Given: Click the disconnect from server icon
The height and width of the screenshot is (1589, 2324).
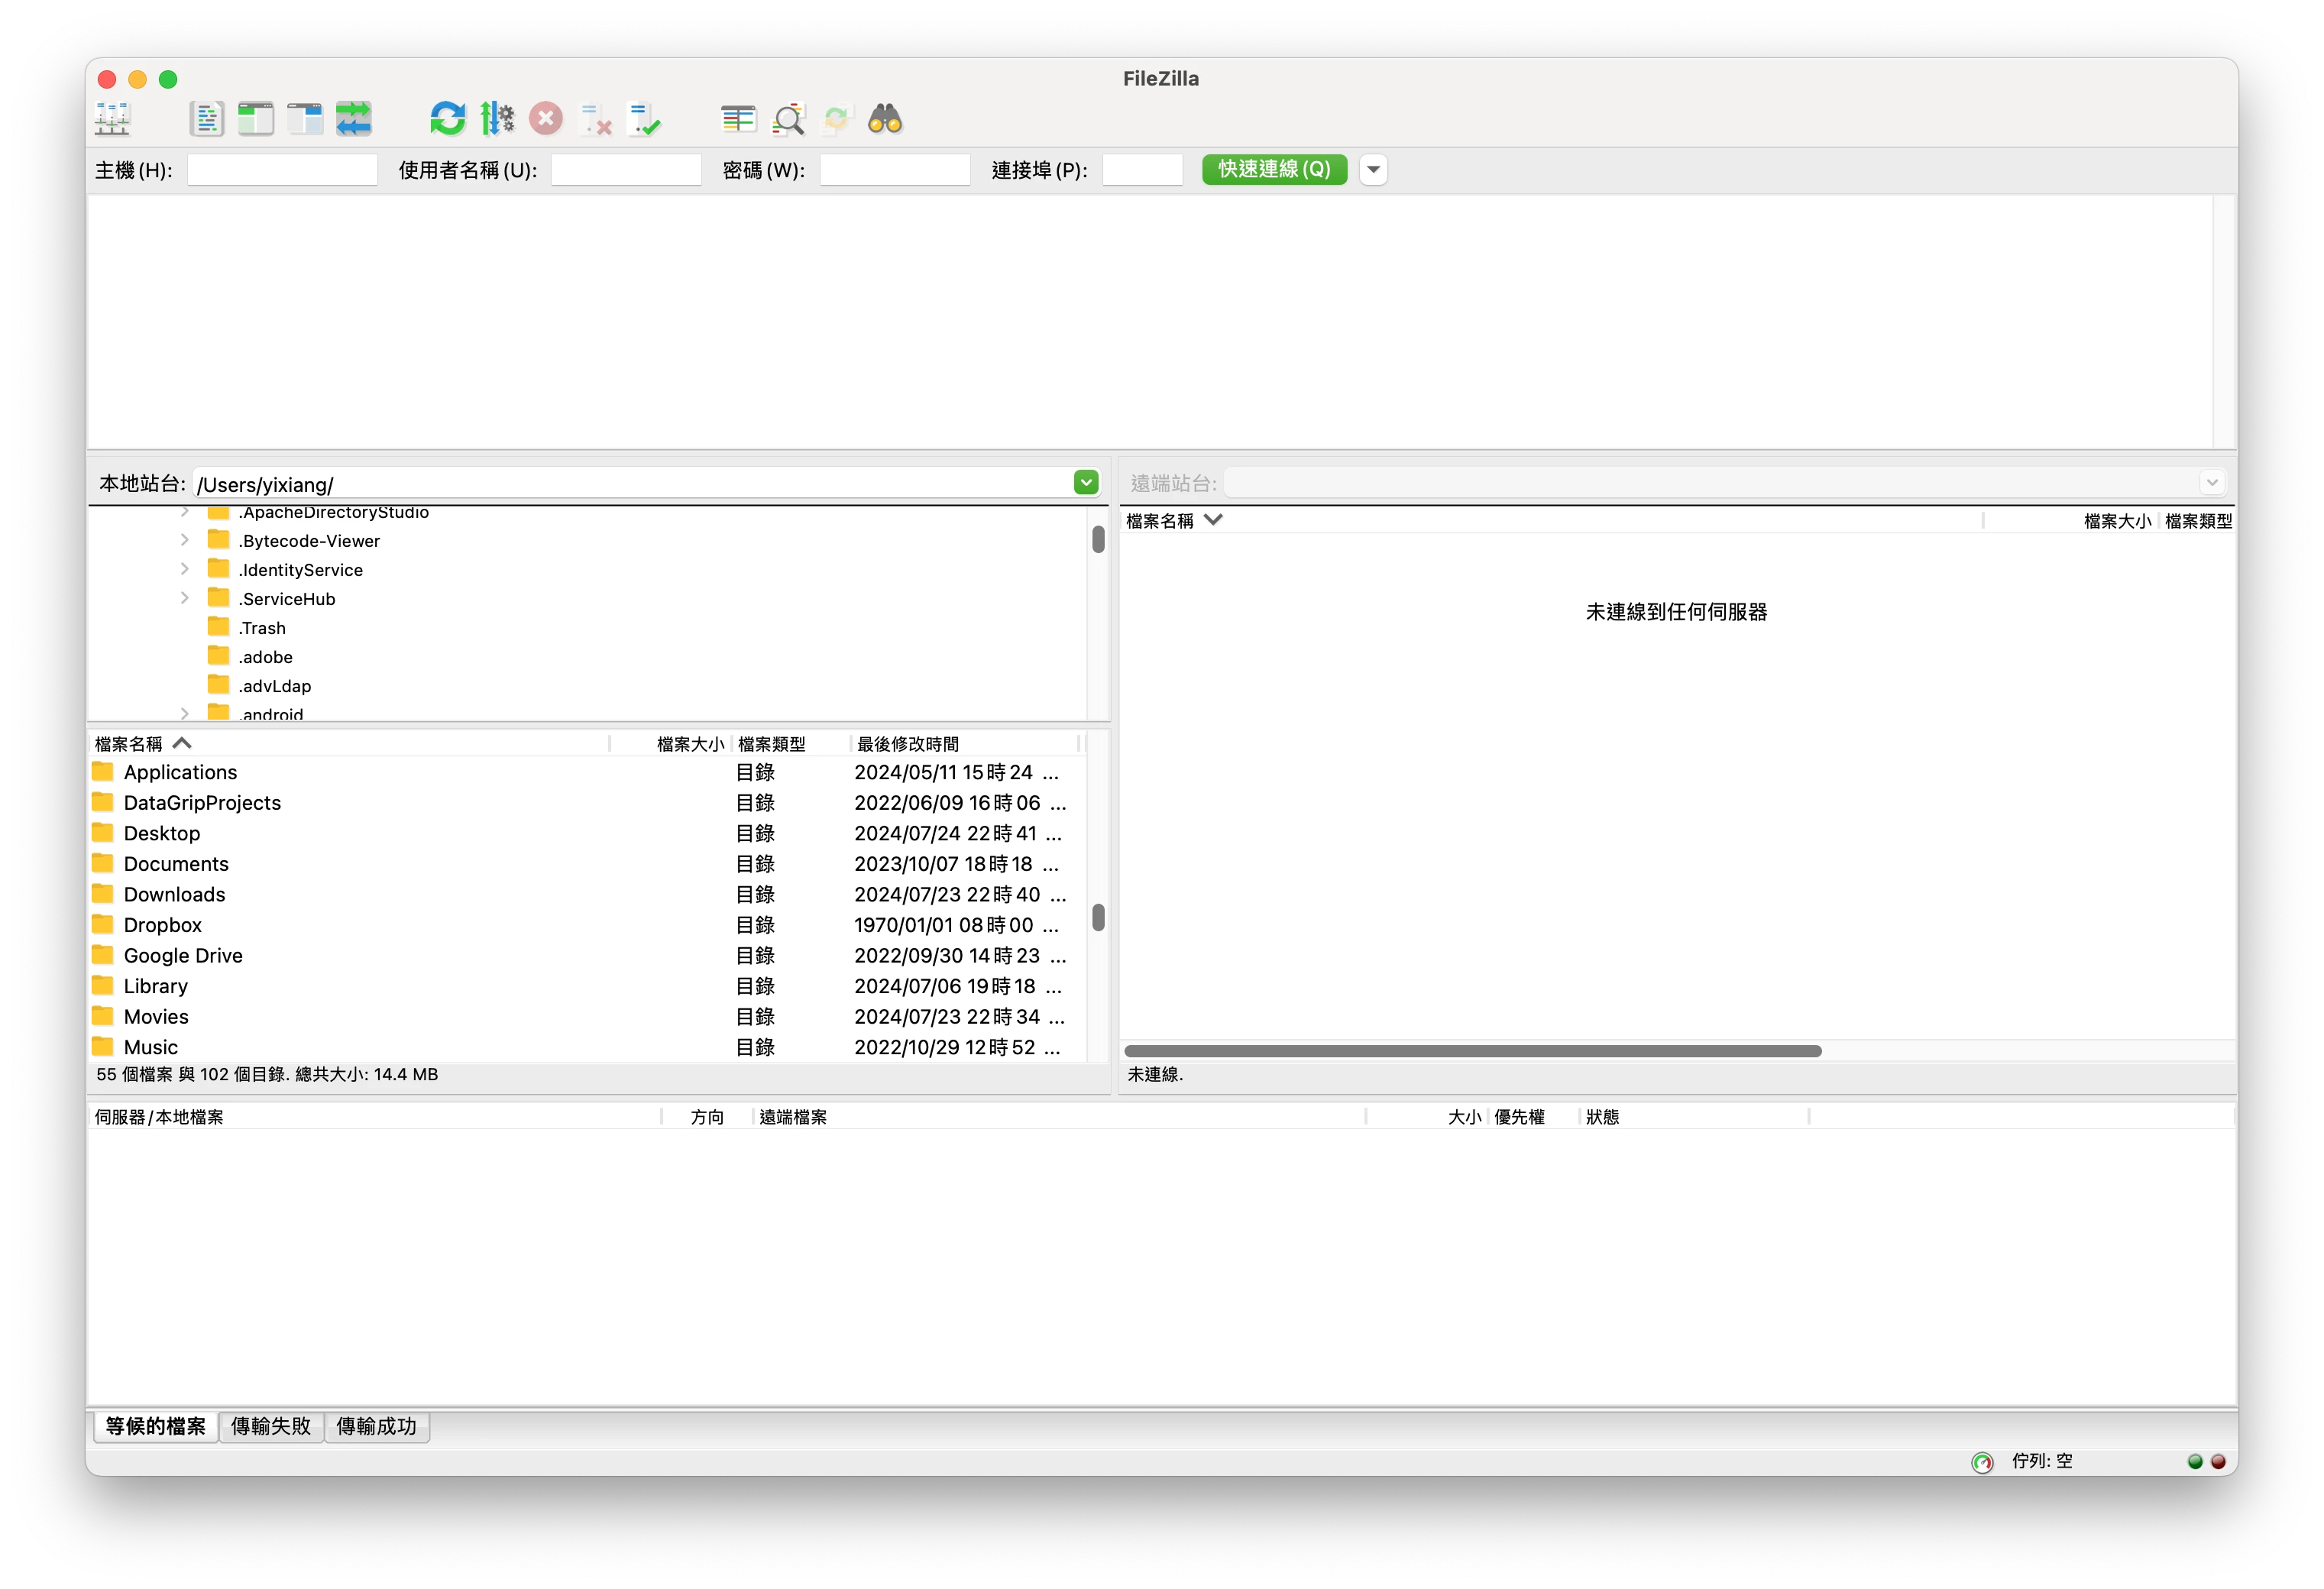Looking at the screenshot, I should (596, 119).
